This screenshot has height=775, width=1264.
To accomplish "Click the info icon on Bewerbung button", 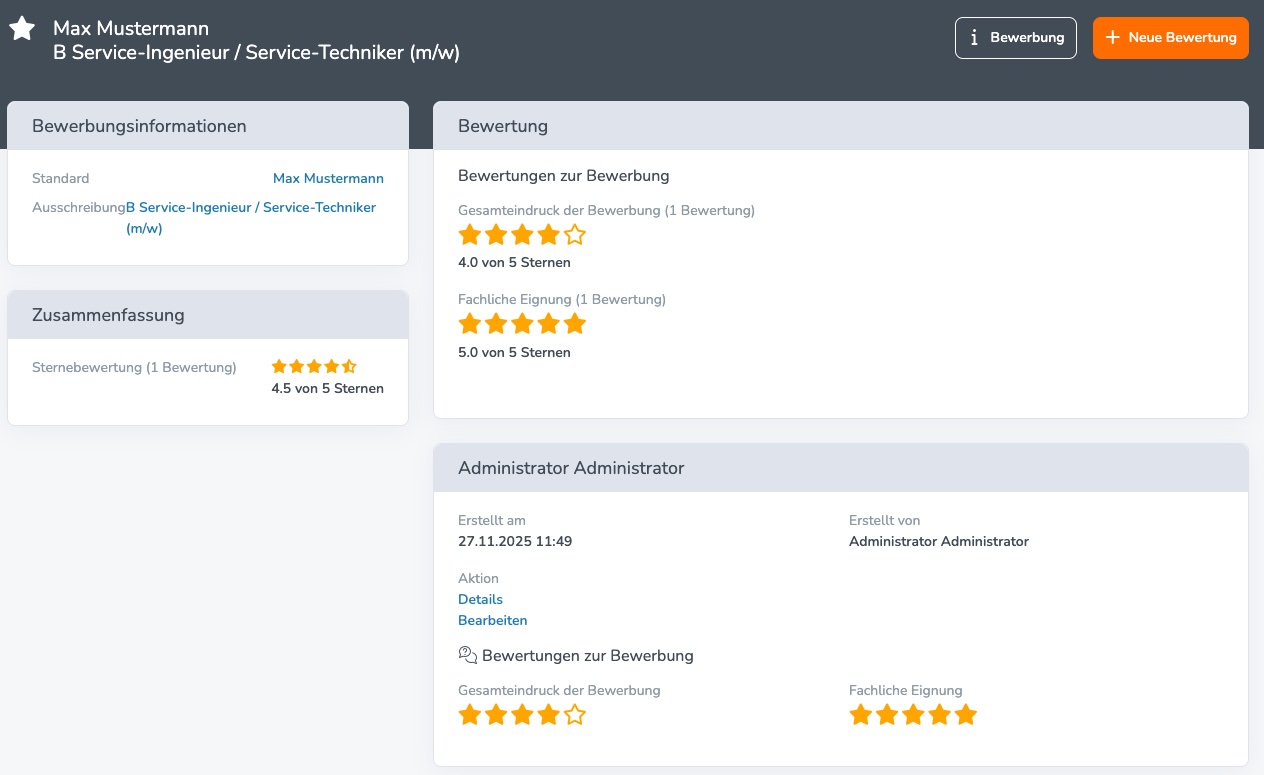I will click(974, 38).
